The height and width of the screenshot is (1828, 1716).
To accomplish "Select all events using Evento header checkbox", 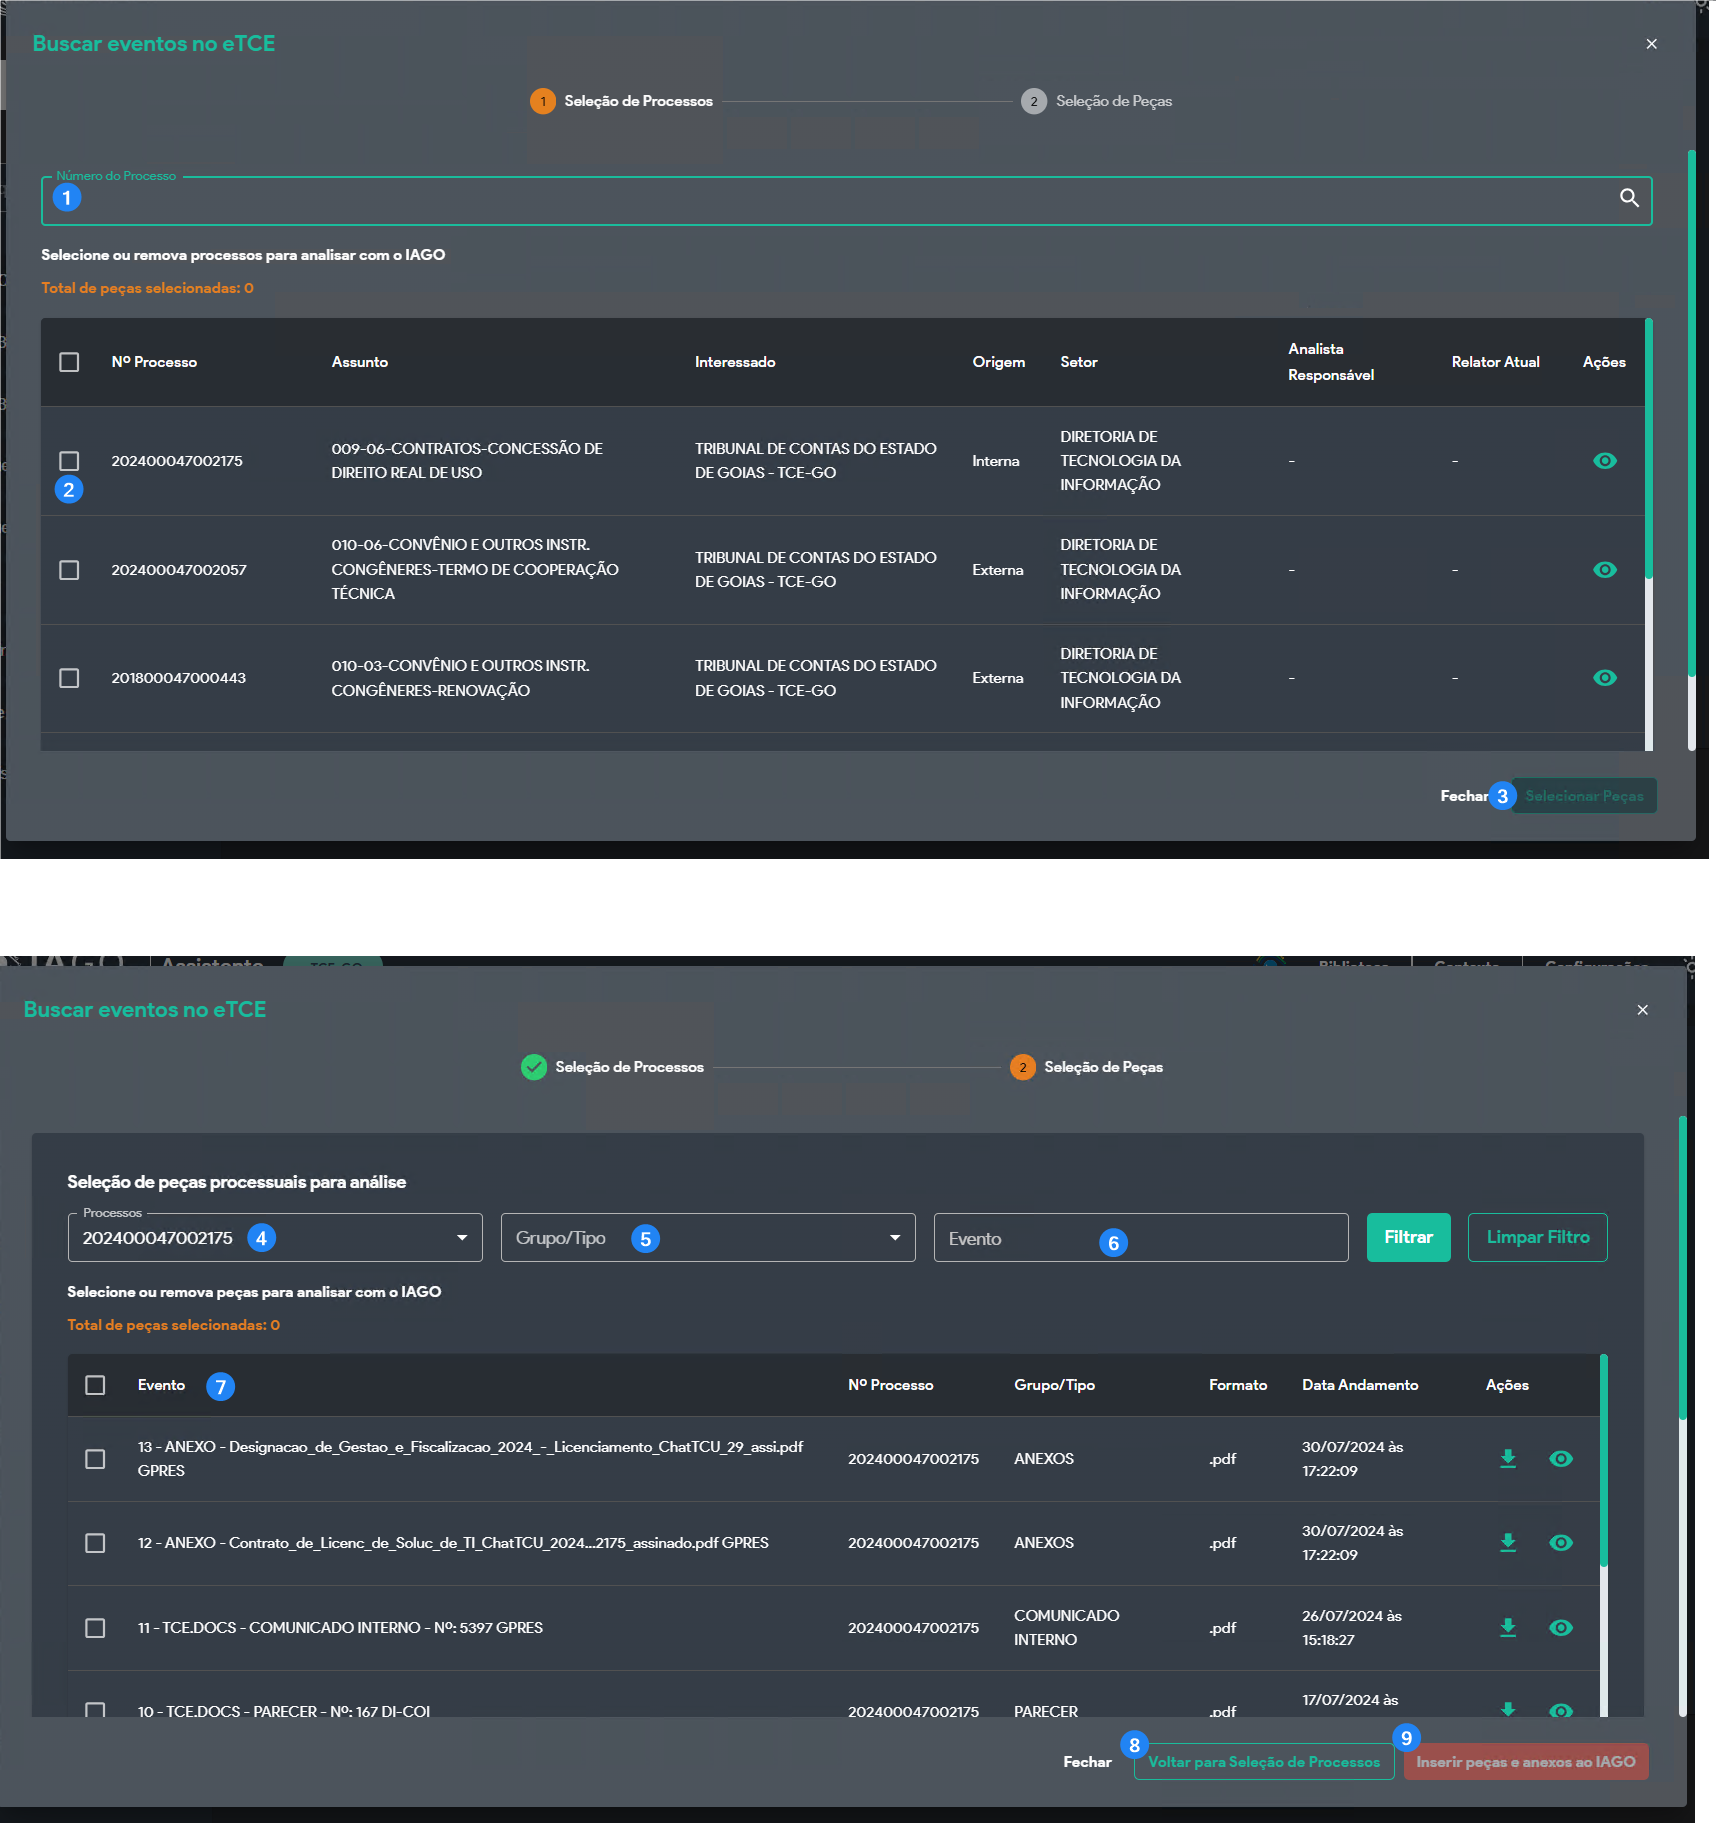I will click(x=95, y=1385).
